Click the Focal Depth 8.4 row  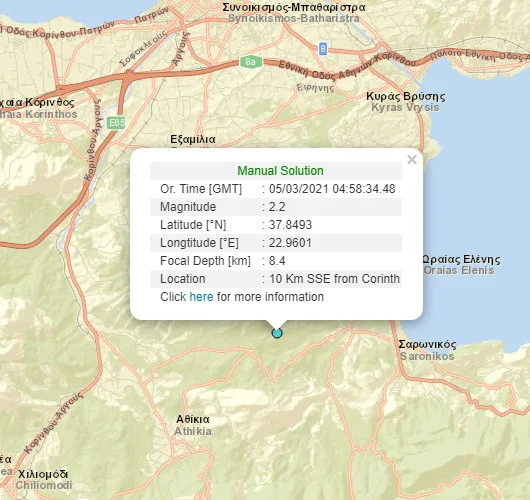tap(276, 261)
